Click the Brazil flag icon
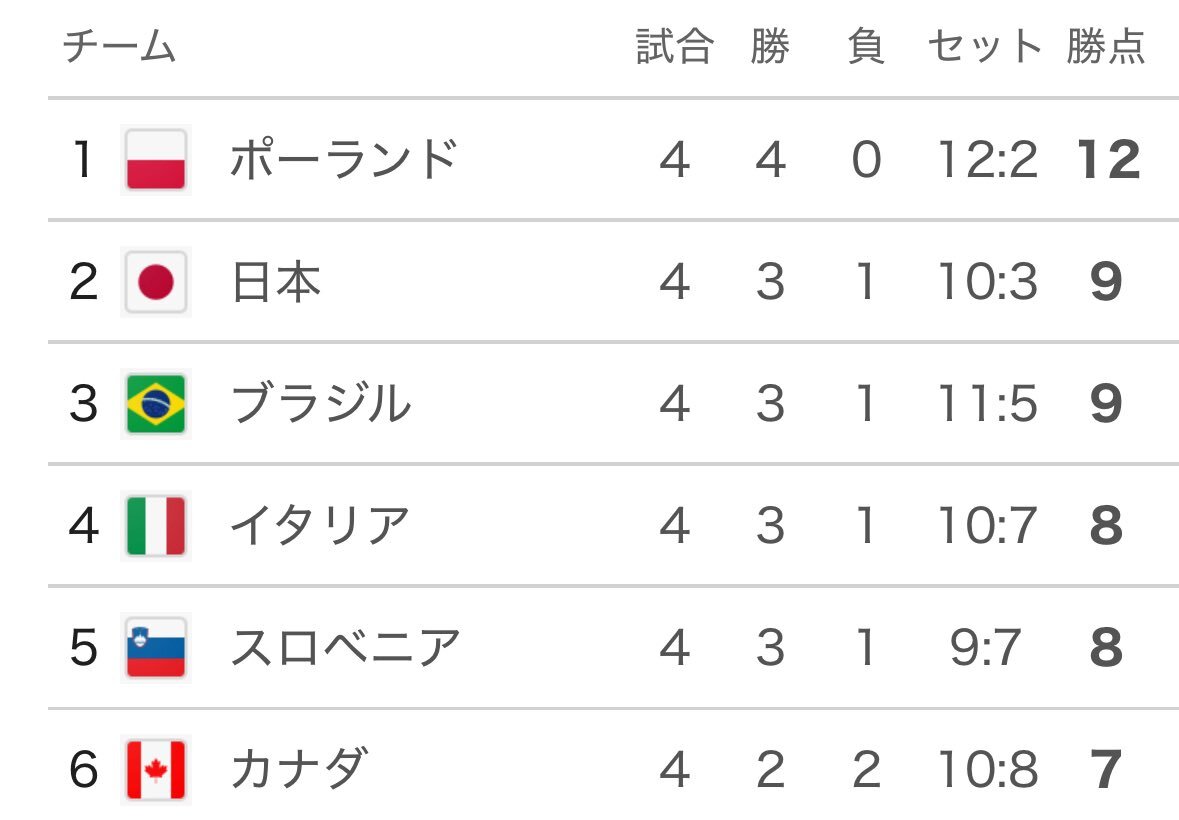 pos(156,404)
